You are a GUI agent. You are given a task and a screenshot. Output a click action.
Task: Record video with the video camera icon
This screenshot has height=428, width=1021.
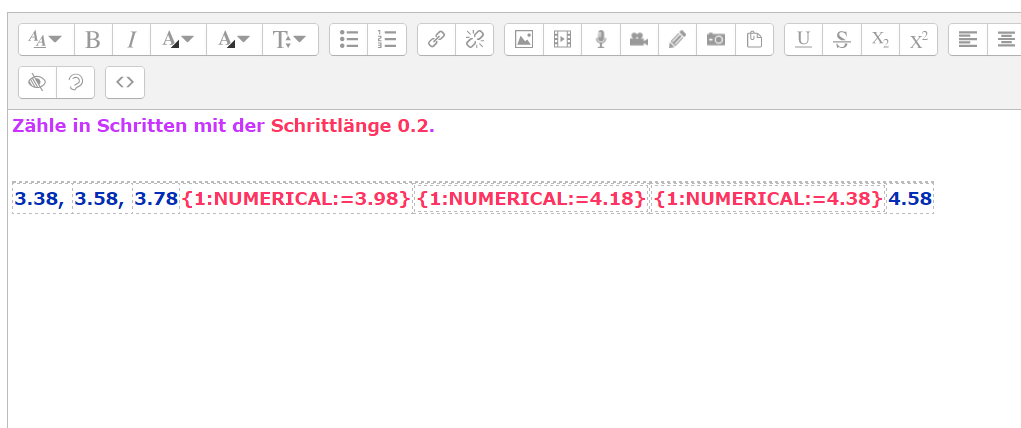(638, 40)
